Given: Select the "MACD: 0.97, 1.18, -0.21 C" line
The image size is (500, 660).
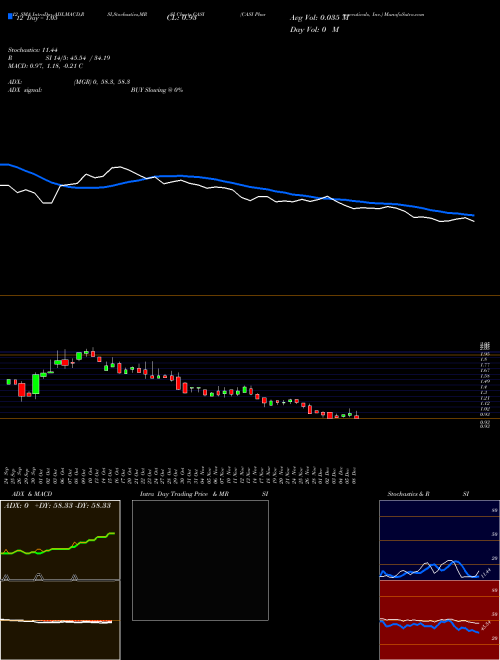Looking at the screenshot, I should (x=45, y=66).
